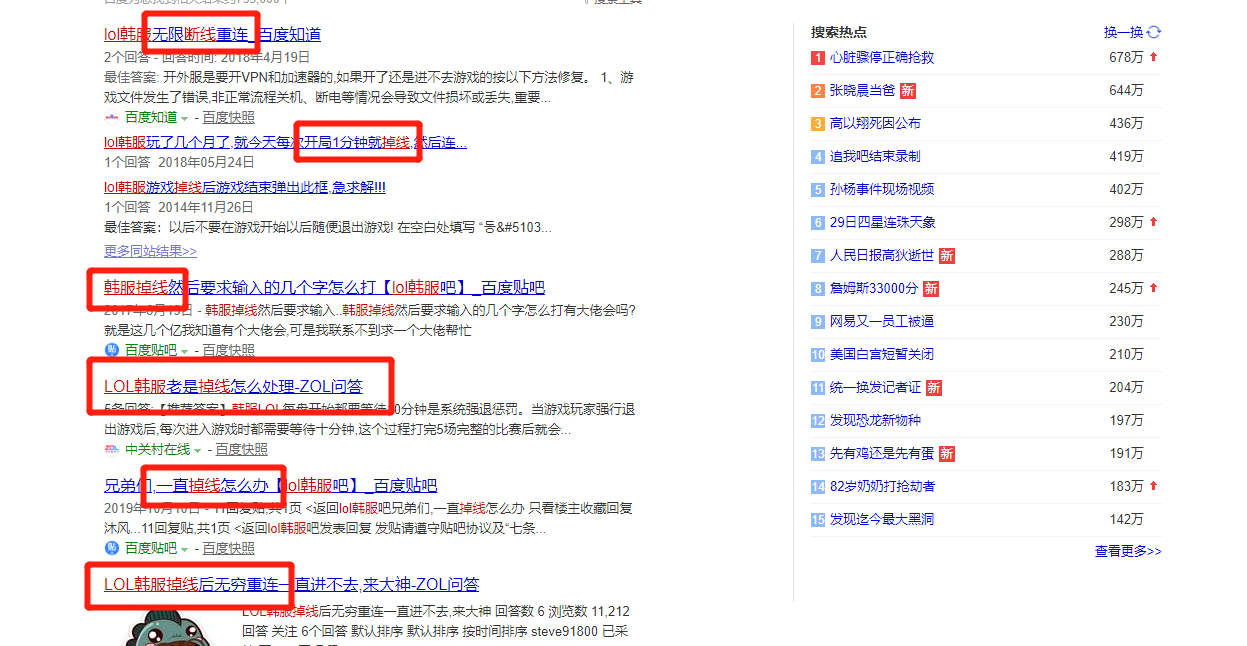This screenshot has height=646, width=1247.
Task: Click the rank 6 badge beside 29日四星连珠天象
Action: (x=818, y=223)
